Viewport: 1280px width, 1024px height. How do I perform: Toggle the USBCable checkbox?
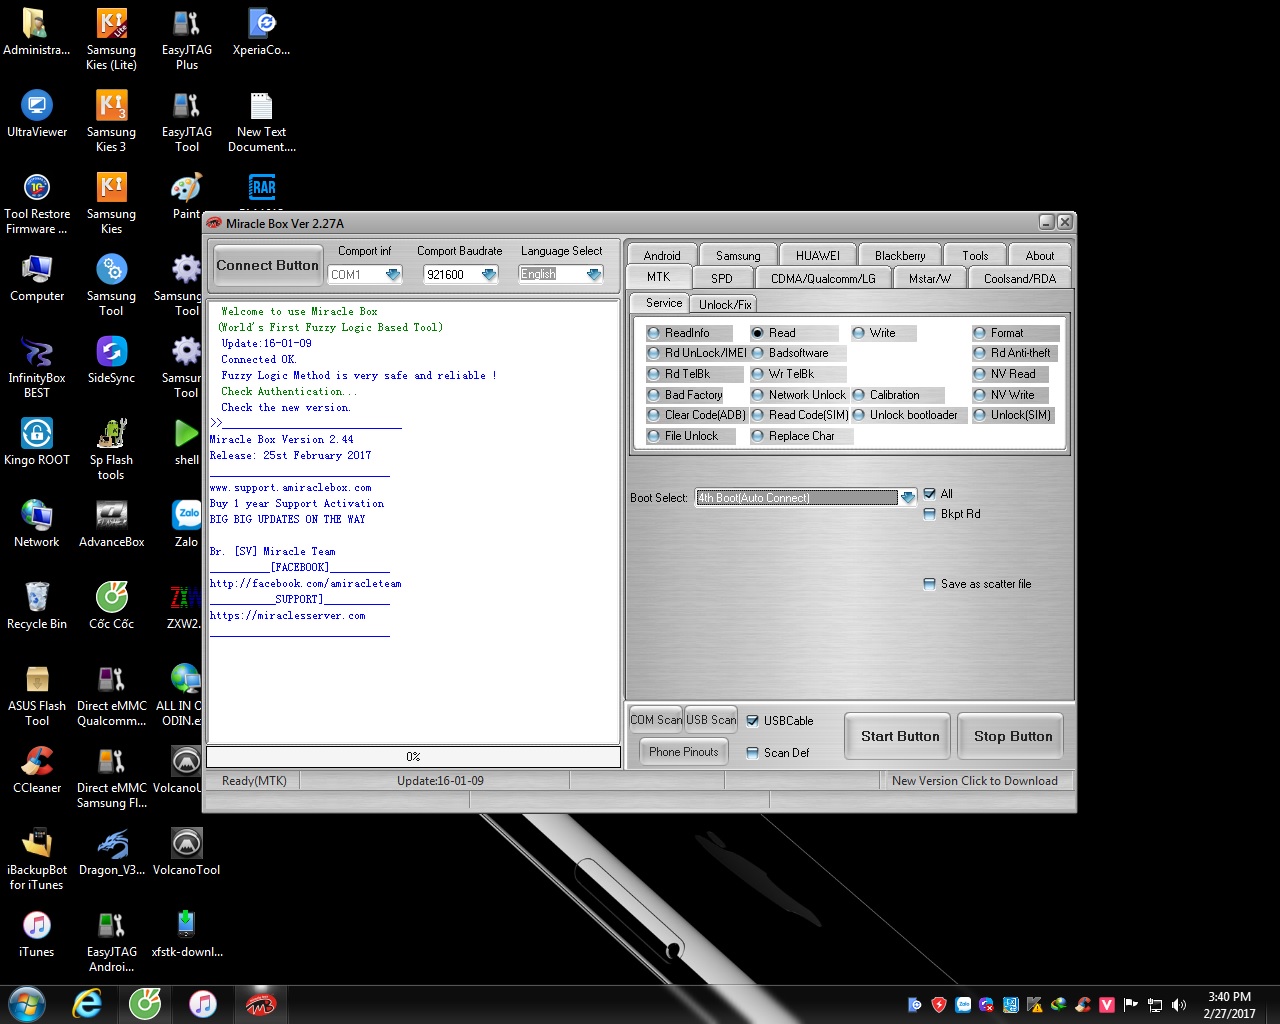pos(780,721)
